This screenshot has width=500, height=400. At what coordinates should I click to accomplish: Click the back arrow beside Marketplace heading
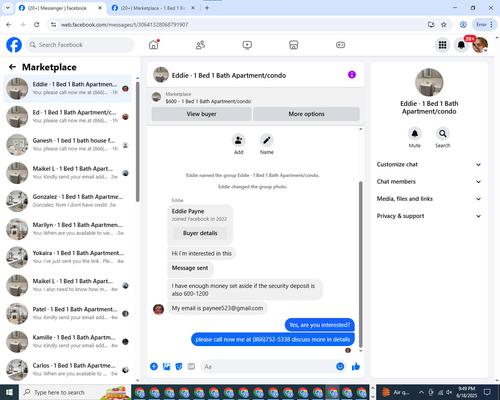point(12,67)
